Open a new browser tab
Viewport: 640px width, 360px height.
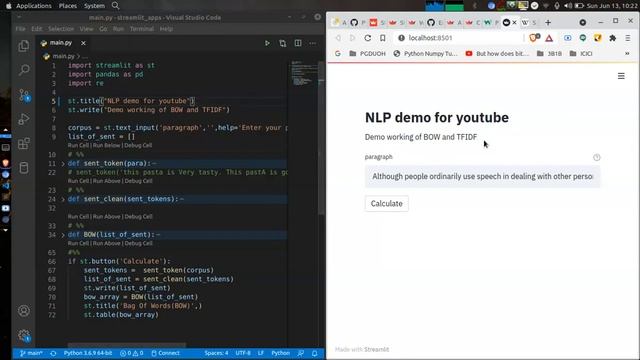click(x=548, y=22)
